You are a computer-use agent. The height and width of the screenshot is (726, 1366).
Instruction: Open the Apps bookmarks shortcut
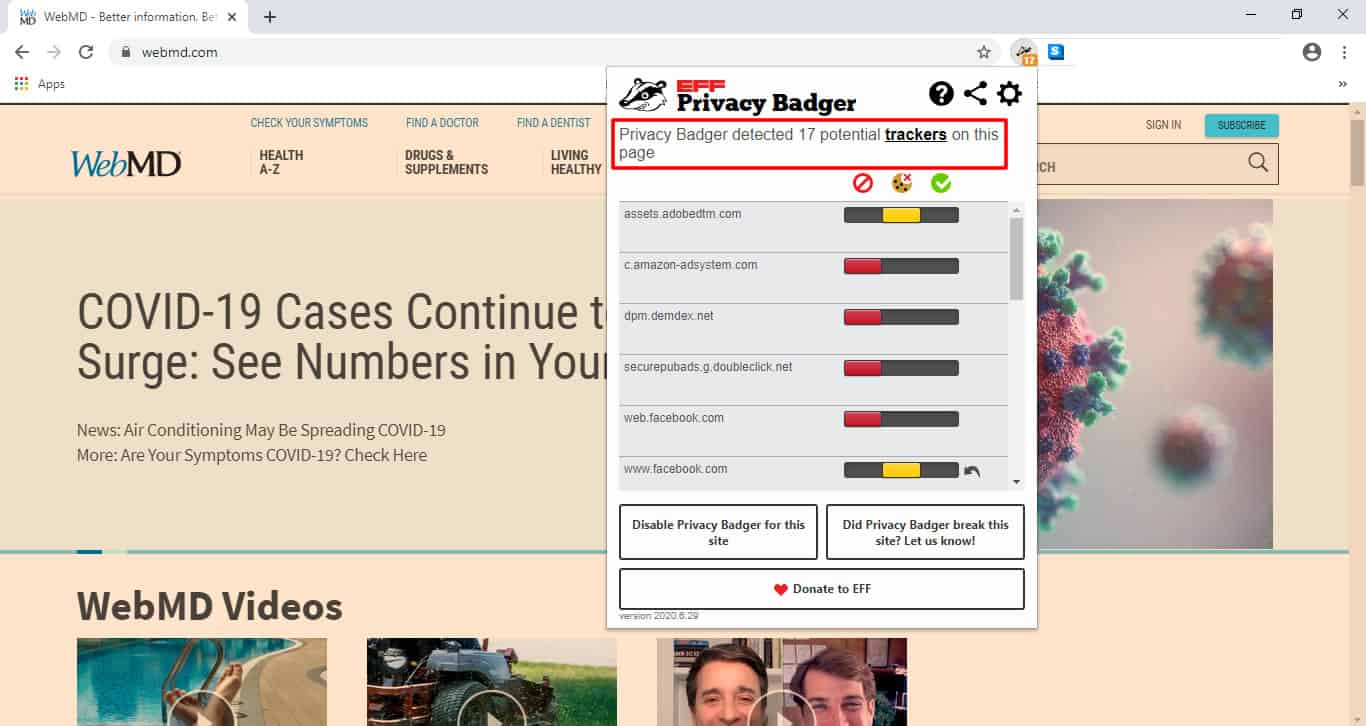click(40, 84)
